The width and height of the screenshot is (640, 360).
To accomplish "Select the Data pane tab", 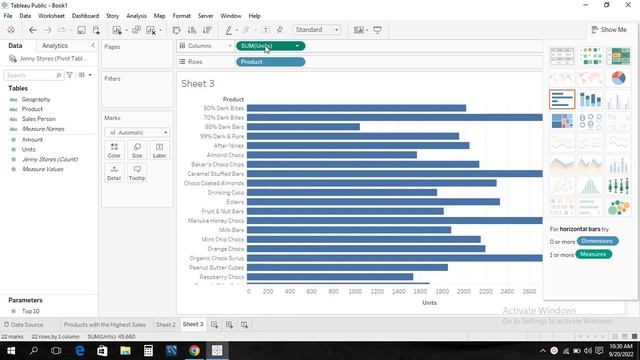I will coord(15,46).
